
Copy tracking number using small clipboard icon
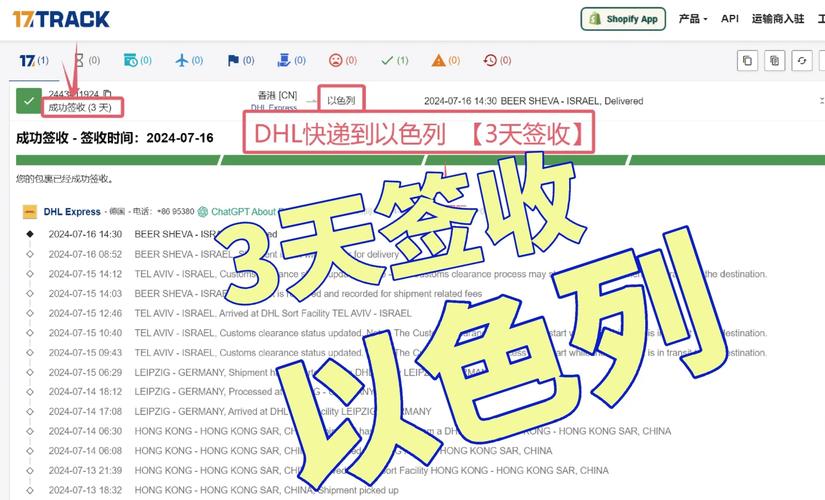coord(107,94)
